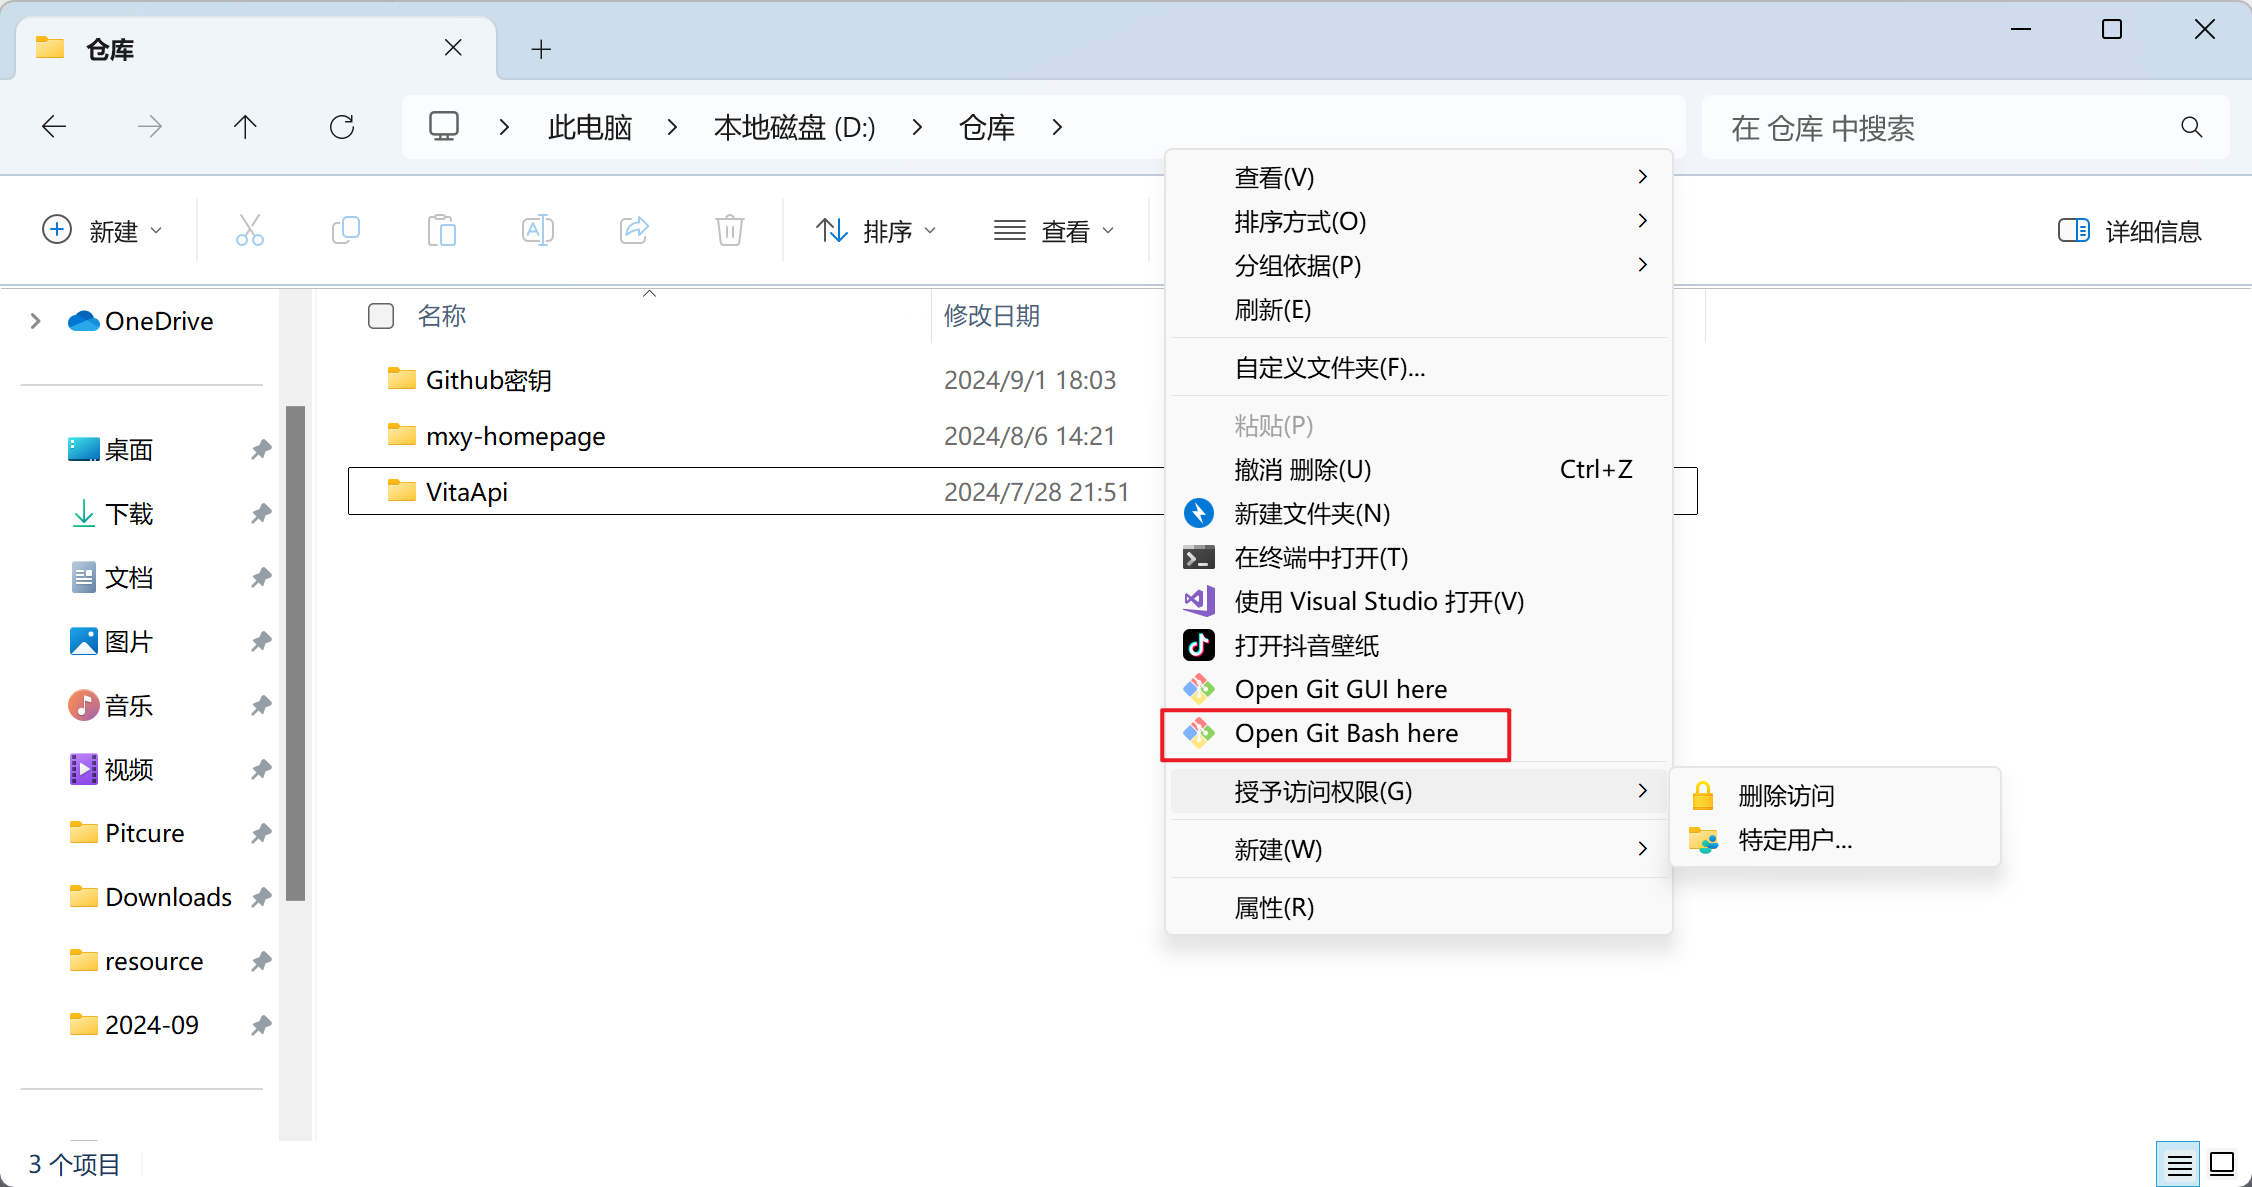Expand the OneDrive tree node

pyautogui.click(x=36, y=321)
